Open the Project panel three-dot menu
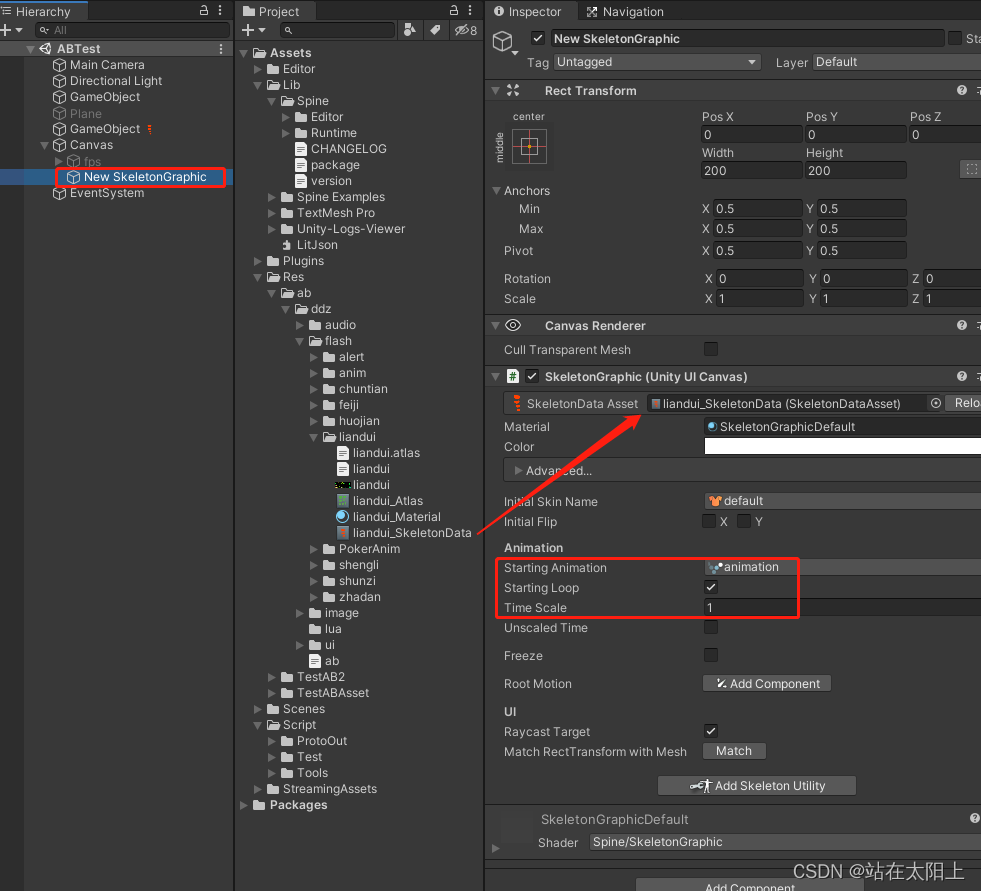Image resolution: width=981 pixels, height=891 pixels. pyautogui.click(x=470, y=11)
